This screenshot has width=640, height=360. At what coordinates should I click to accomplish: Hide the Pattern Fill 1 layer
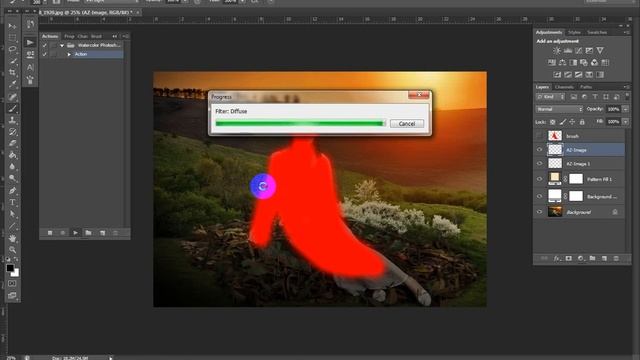tap(540, 179)
